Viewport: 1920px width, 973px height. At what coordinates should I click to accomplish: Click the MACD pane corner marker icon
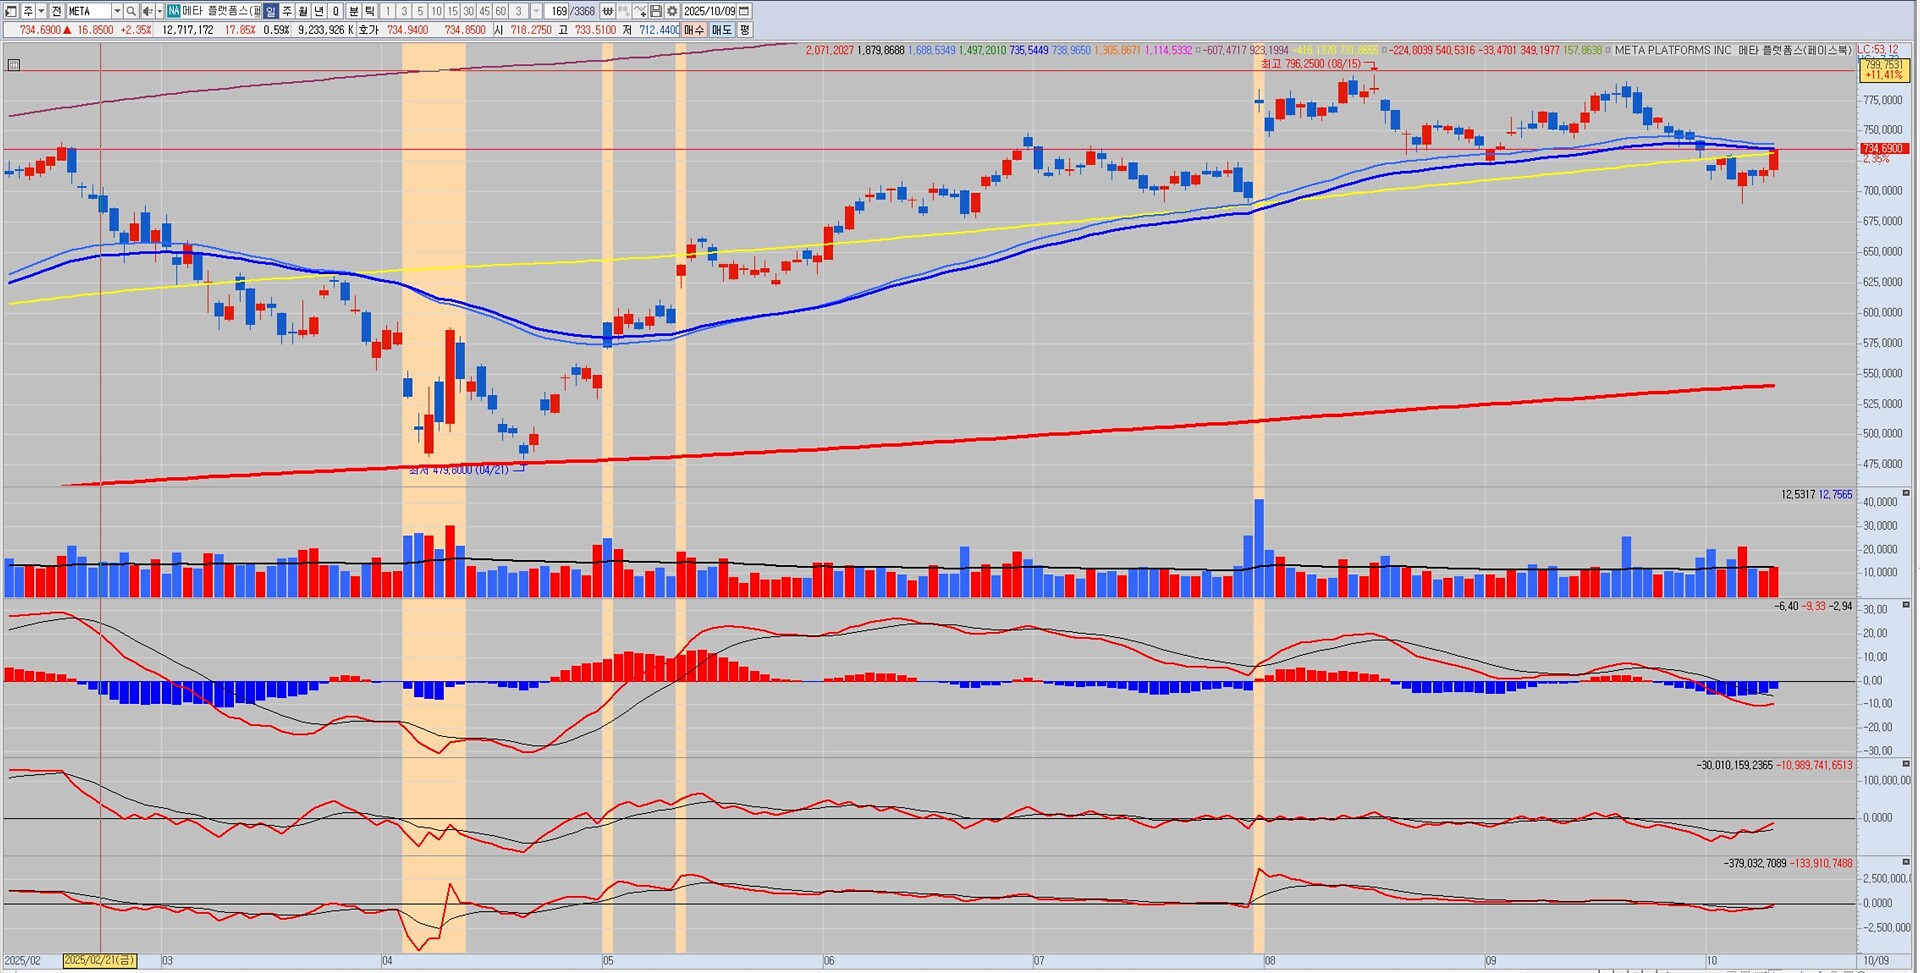coord(1906,605)
